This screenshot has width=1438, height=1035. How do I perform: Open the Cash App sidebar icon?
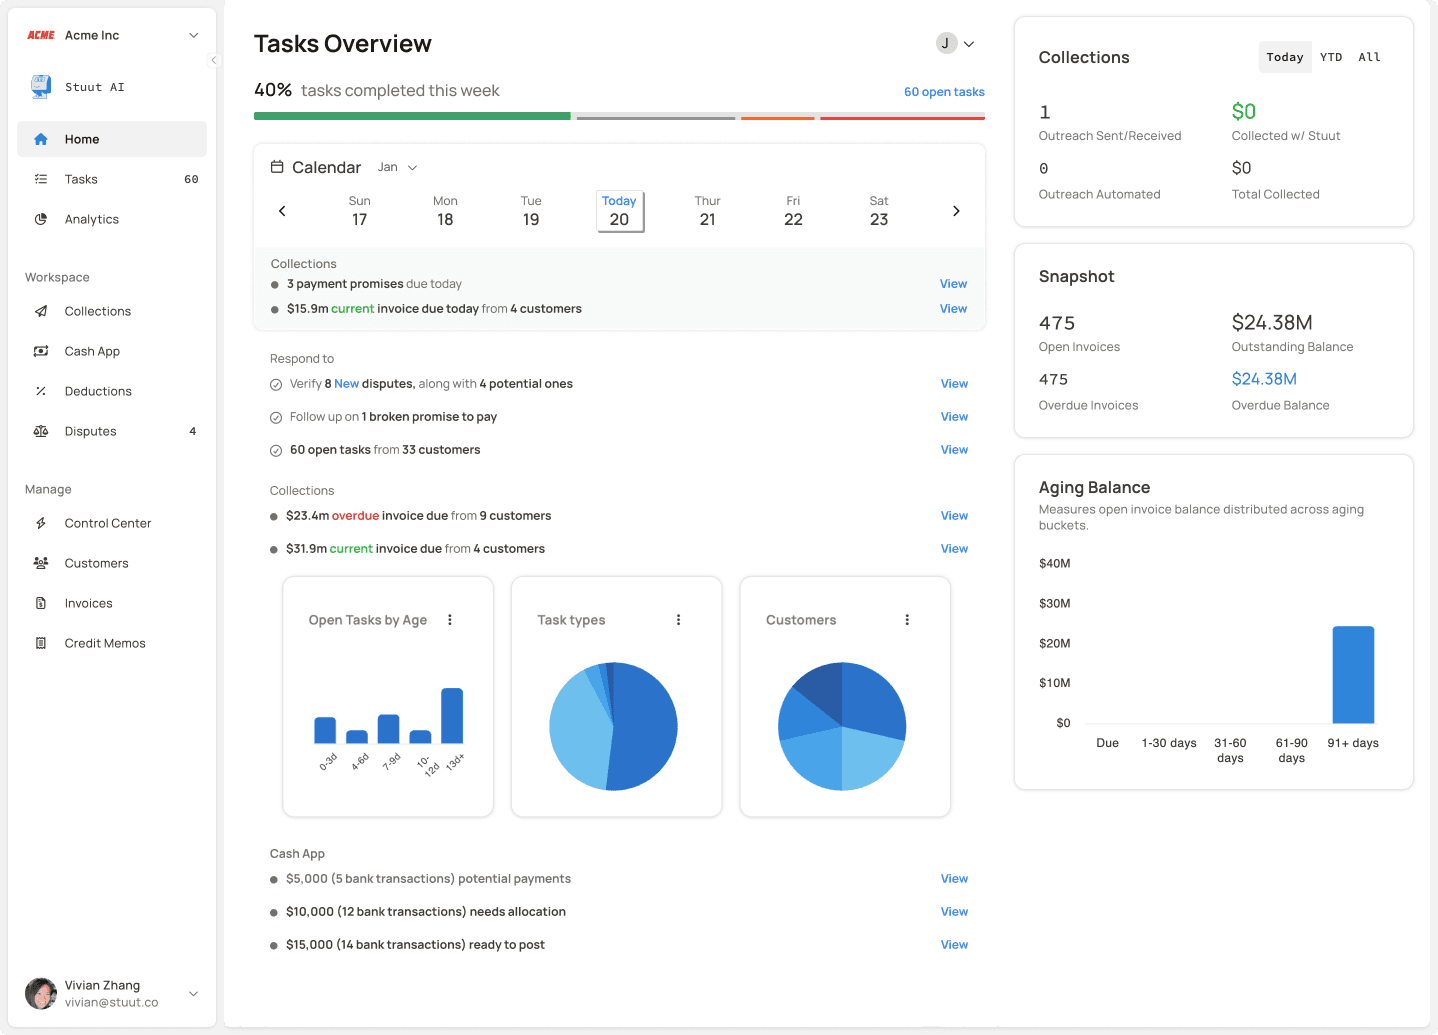pyautogui.click(x=41, y=351)
